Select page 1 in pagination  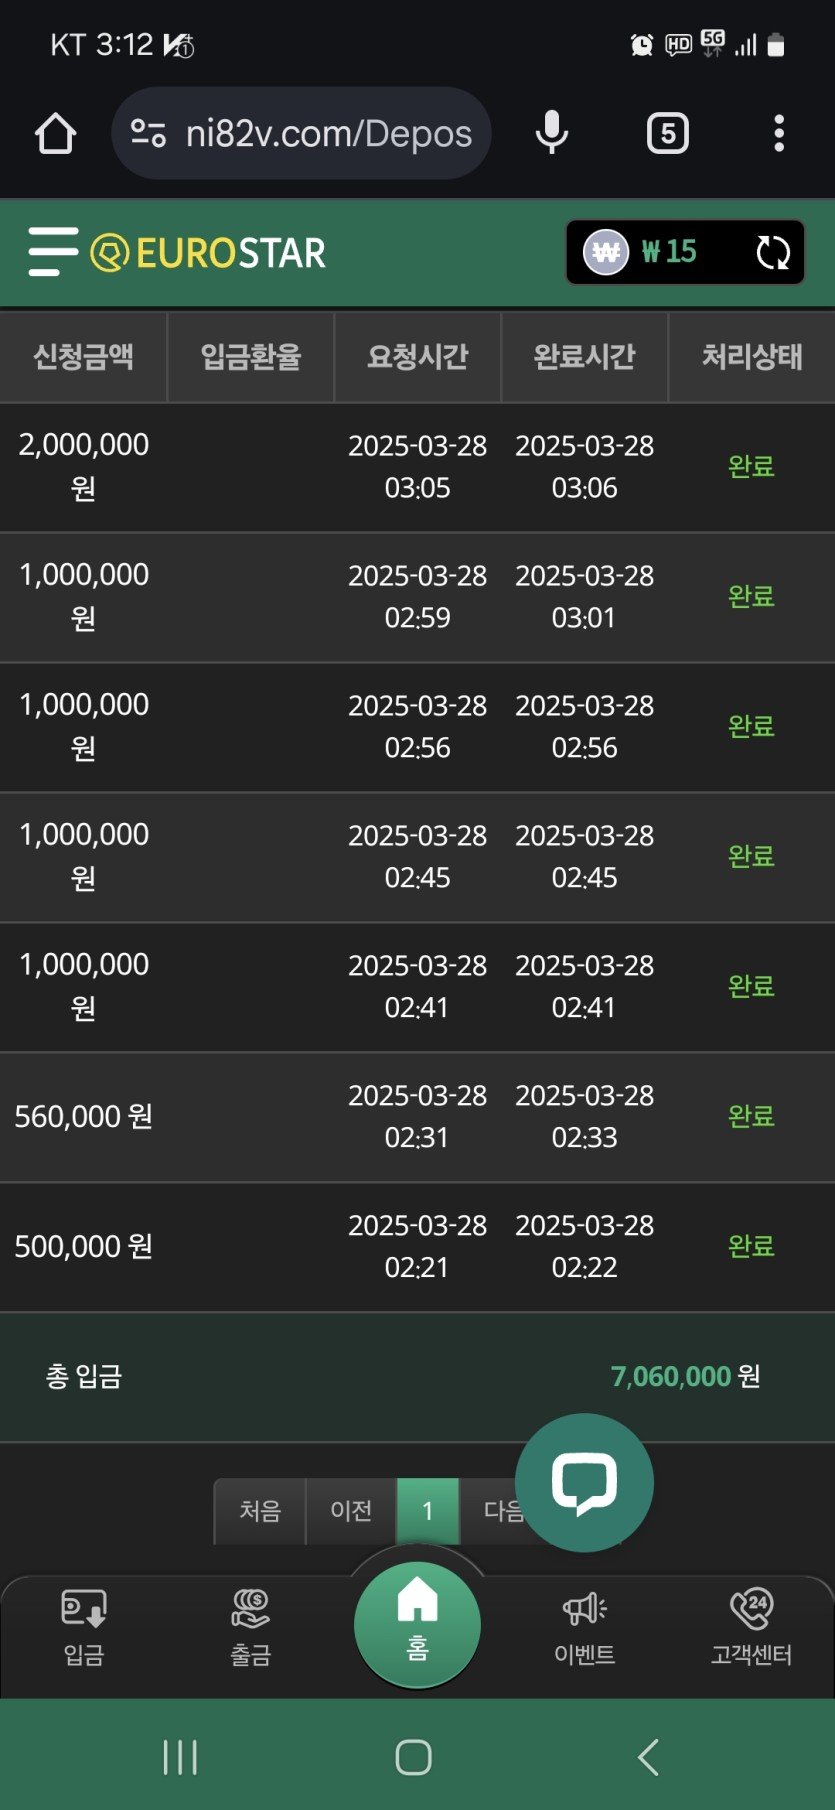point(428,1510)
